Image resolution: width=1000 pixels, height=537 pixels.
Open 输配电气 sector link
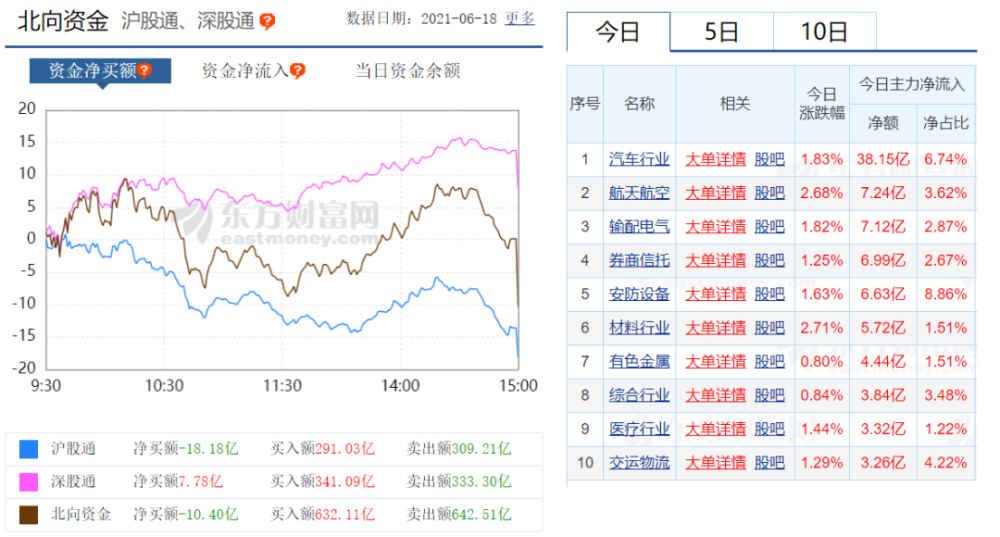[x=639, y=226]
